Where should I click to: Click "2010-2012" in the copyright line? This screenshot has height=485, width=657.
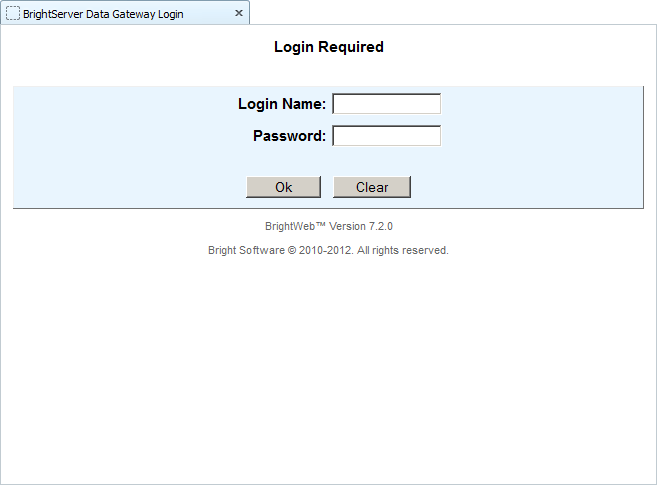coord(325,250)
